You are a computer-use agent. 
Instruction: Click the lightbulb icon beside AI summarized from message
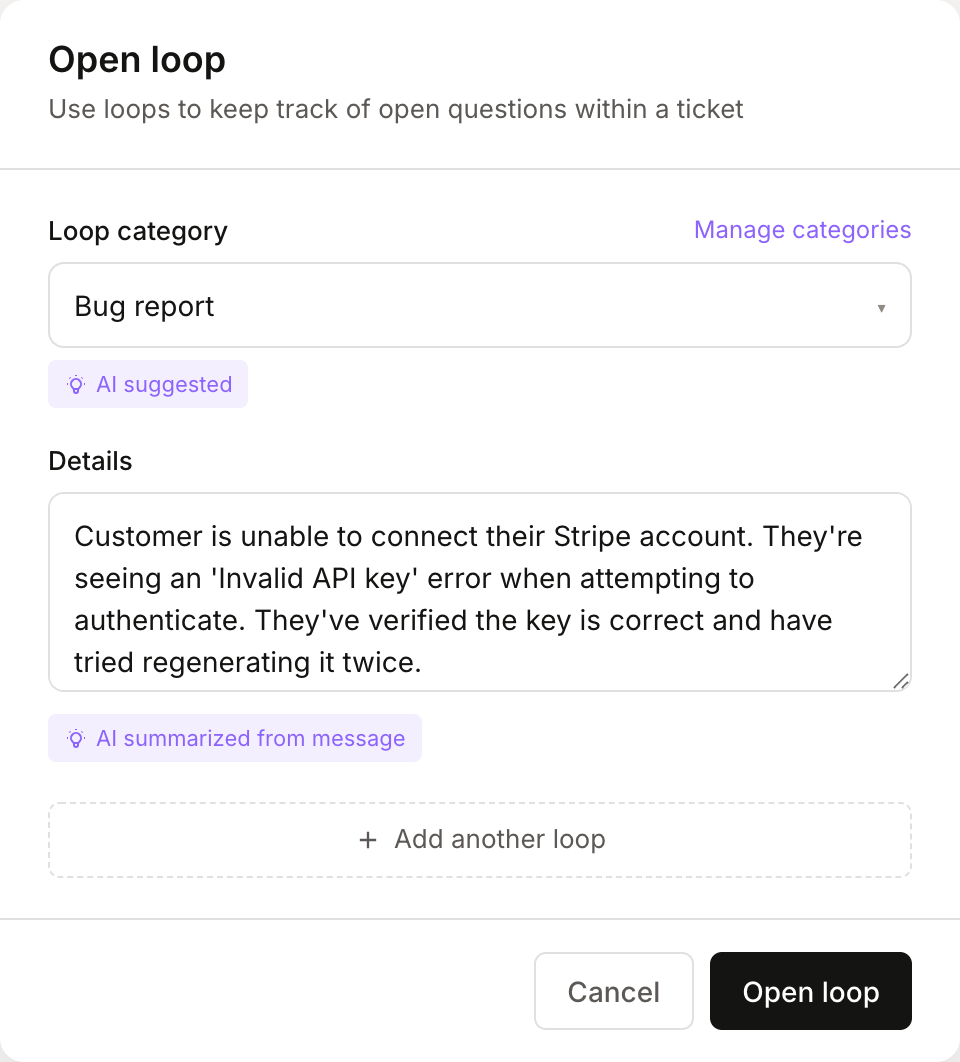pyautogui.click(x=76, y=738)
